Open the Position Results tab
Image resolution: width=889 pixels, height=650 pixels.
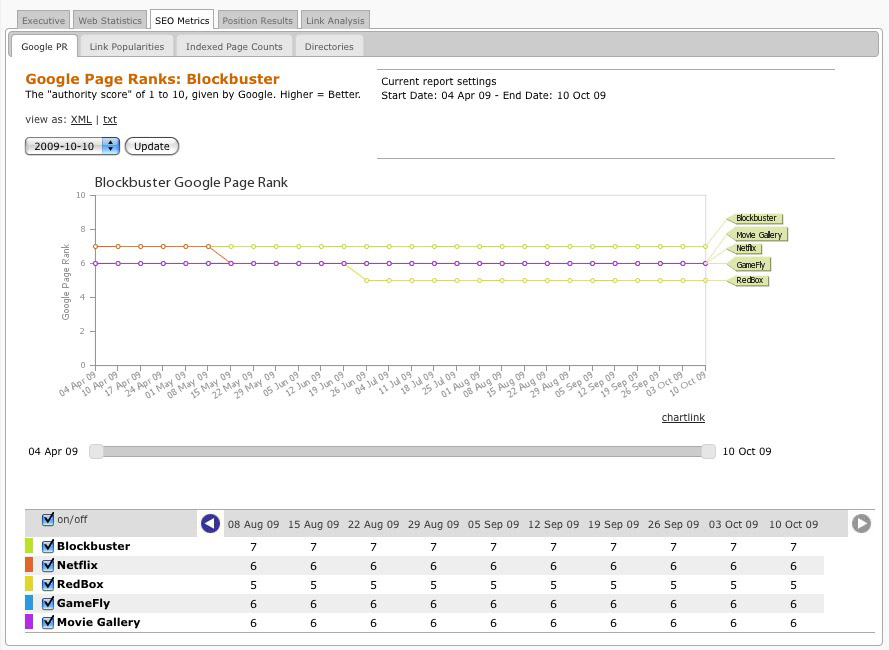tap(257, 20)
